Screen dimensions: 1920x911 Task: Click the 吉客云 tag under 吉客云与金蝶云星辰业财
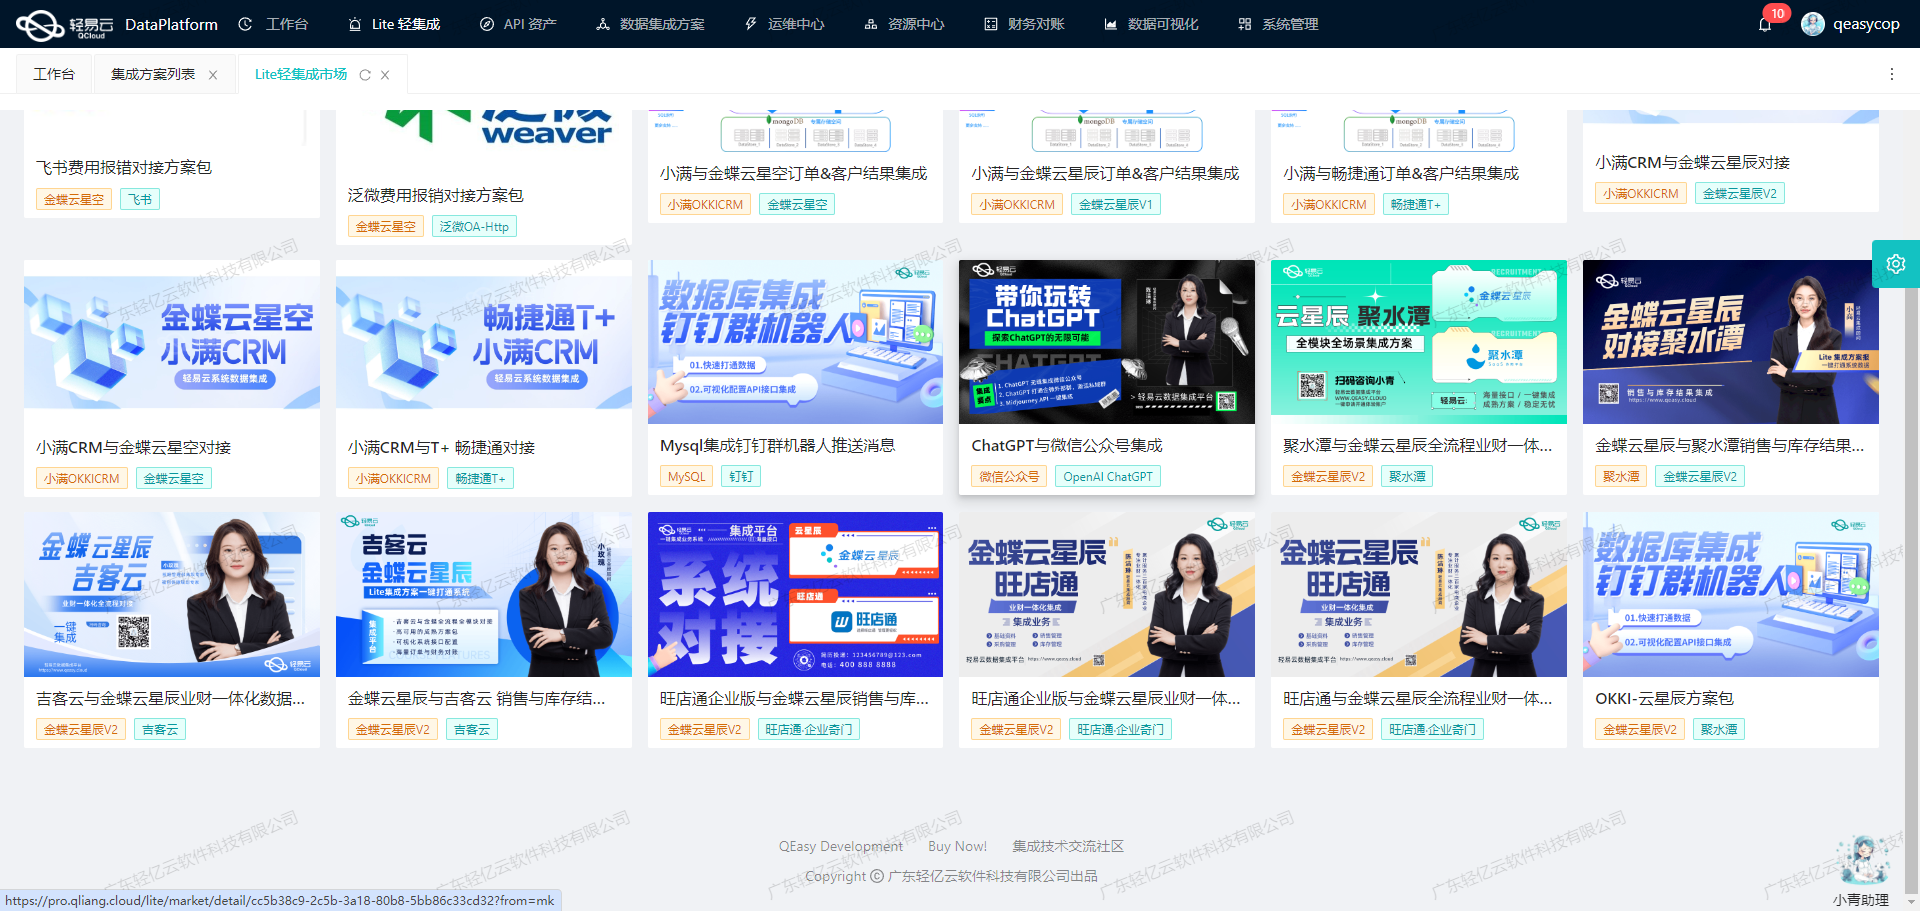pos(160,730)
